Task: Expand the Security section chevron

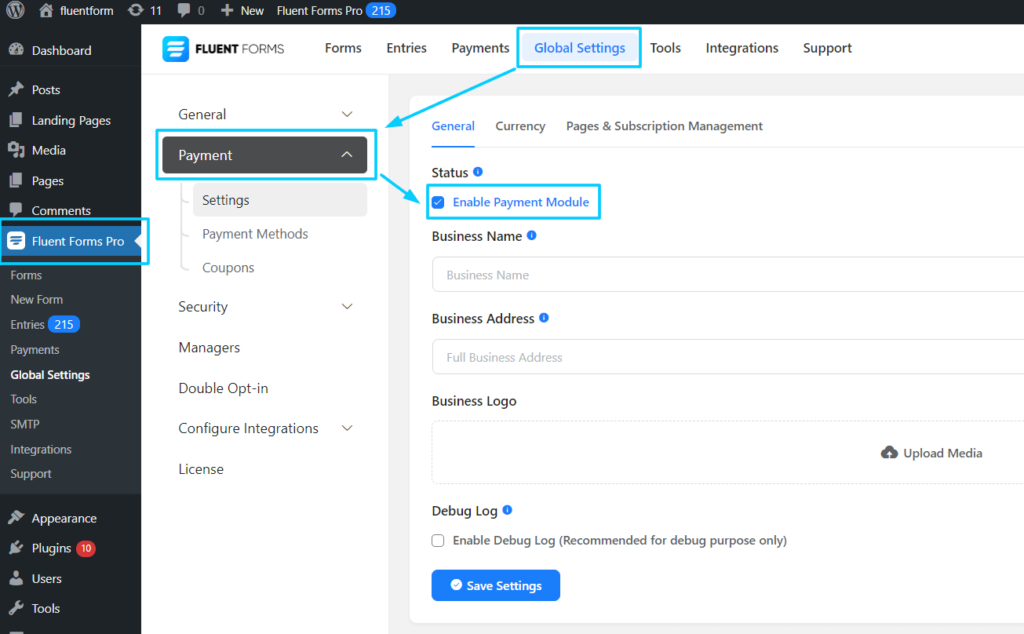Action: point(347,306)
